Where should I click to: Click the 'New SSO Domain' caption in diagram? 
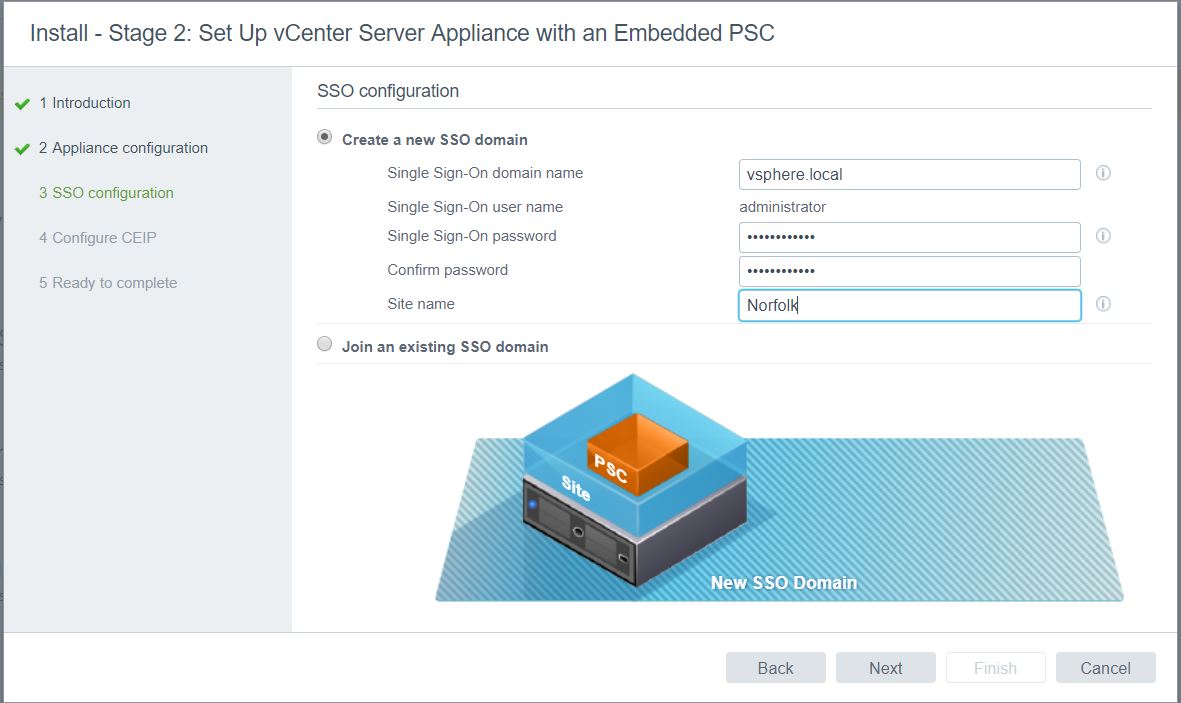pyautogui.click(x=784, y=583)
